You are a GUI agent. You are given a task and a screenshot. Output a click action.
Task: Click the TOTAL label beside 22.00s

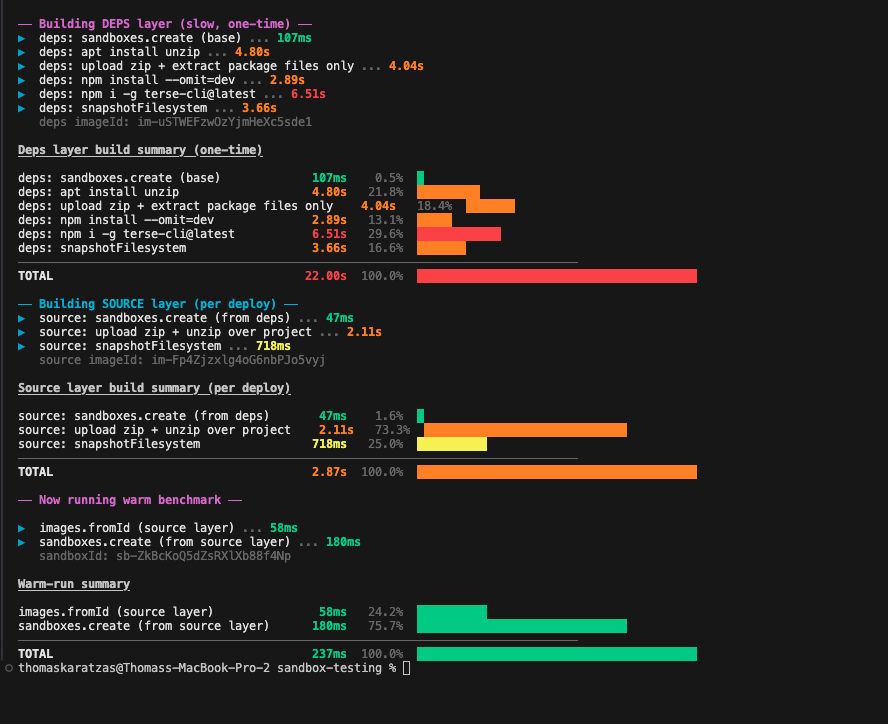36,276
